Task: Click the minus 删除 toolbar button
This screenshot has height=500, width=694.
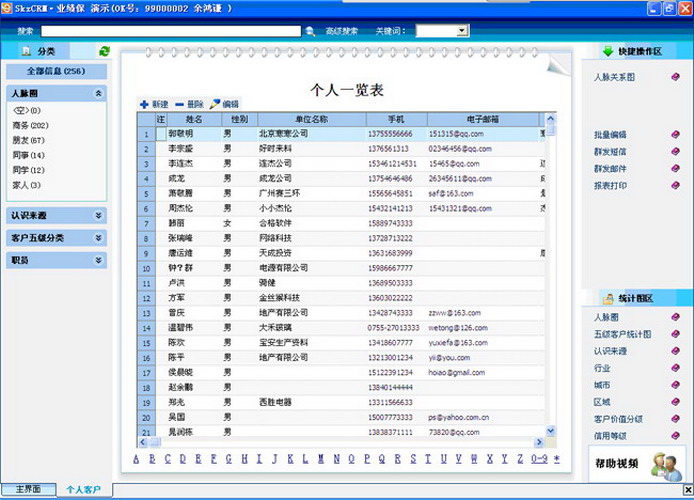Action: point(189,104)
